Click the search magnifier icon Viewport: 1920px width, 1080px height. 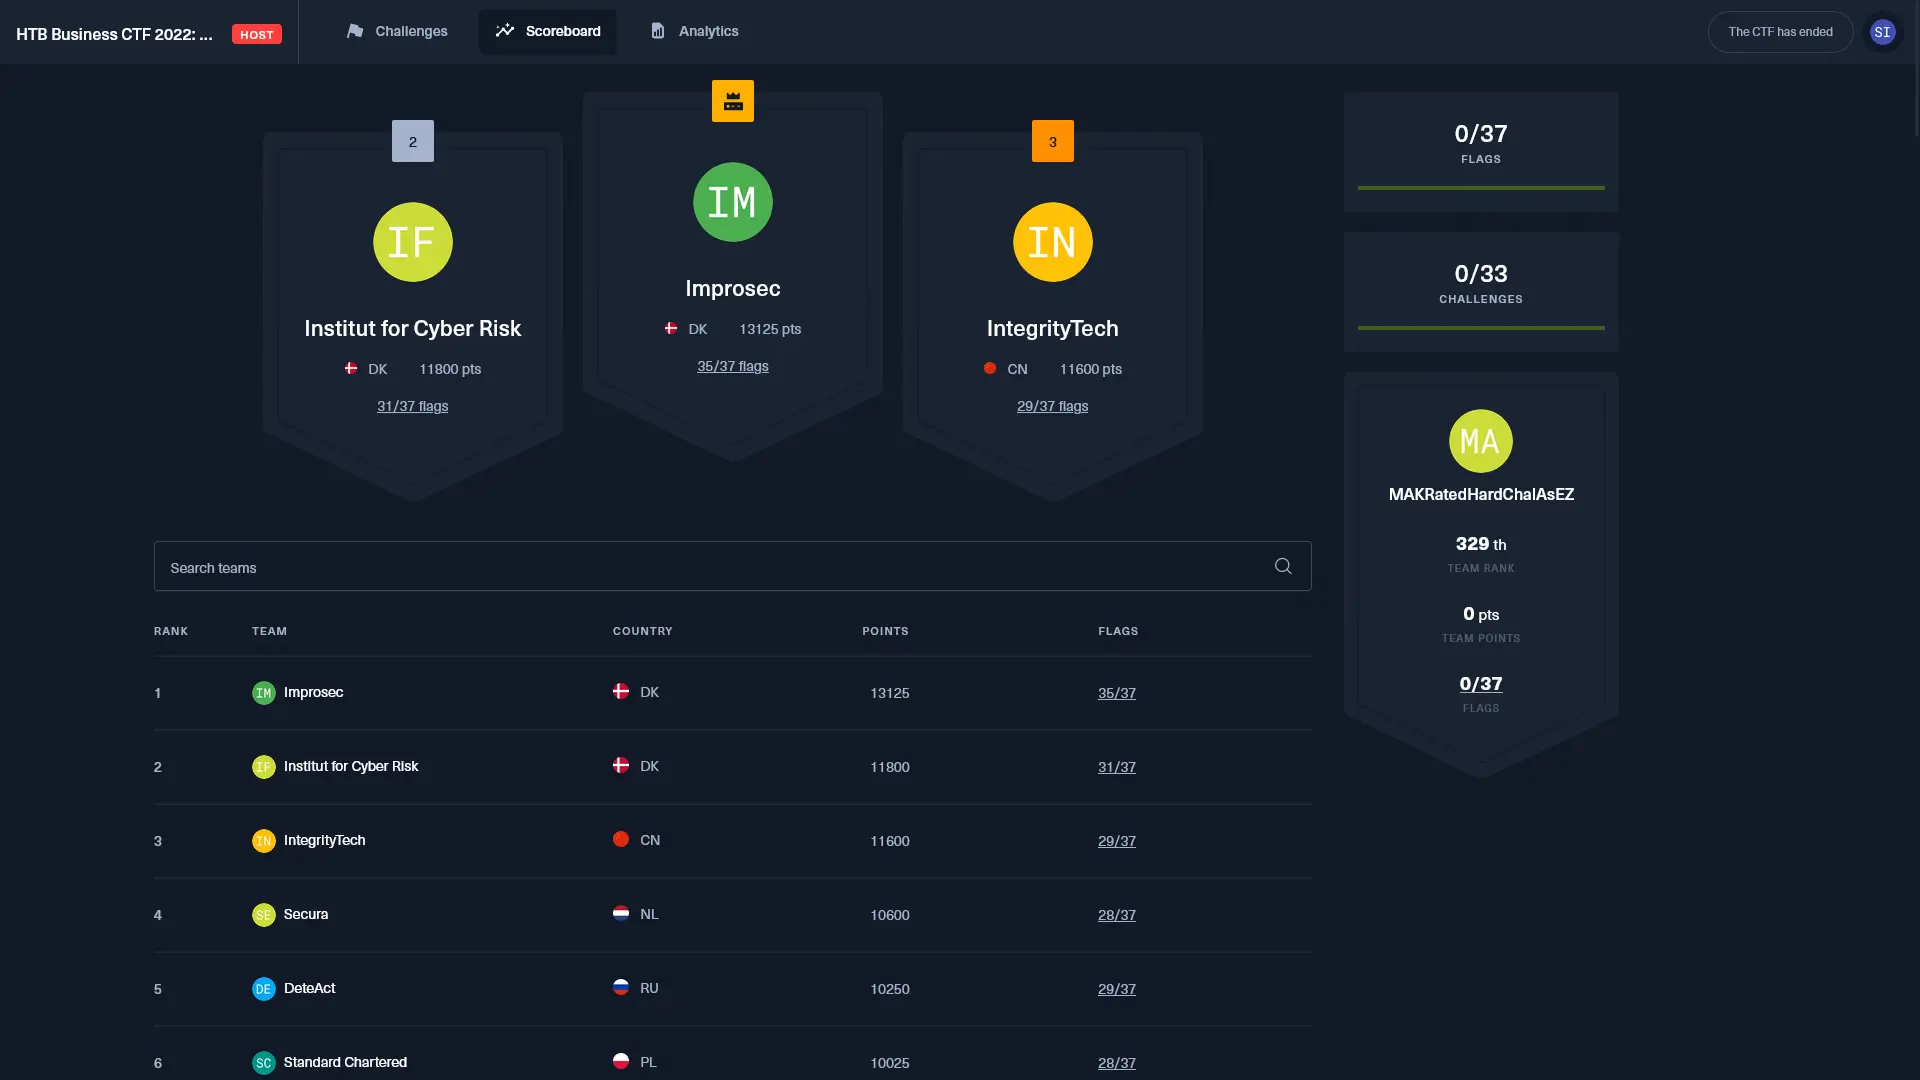tap(1283, 566)
